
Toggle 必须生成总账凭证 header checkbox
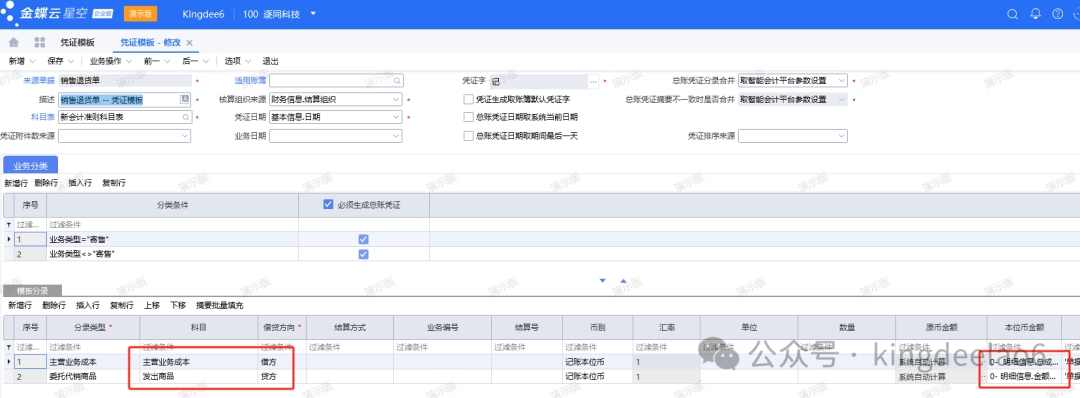coord(329,205)
